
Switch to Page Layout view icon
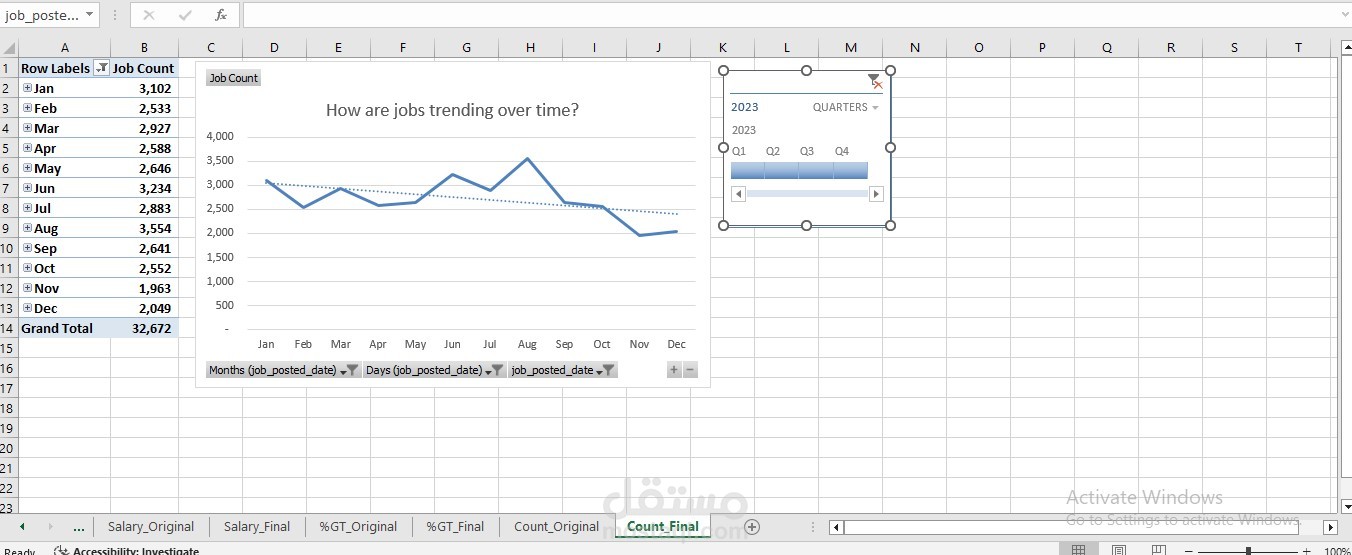[1119, 550]
